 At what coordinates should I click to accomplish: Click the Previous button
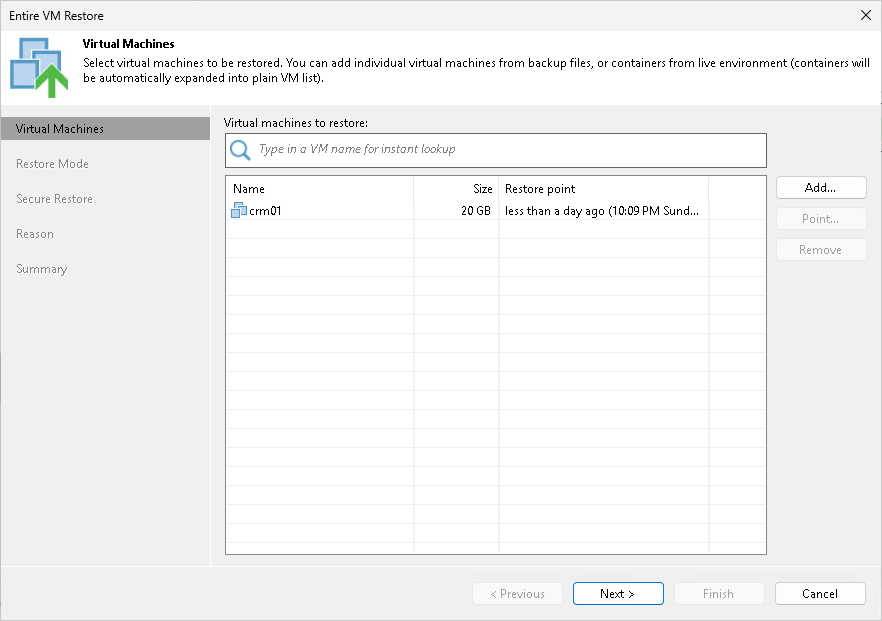coord(517,593)
